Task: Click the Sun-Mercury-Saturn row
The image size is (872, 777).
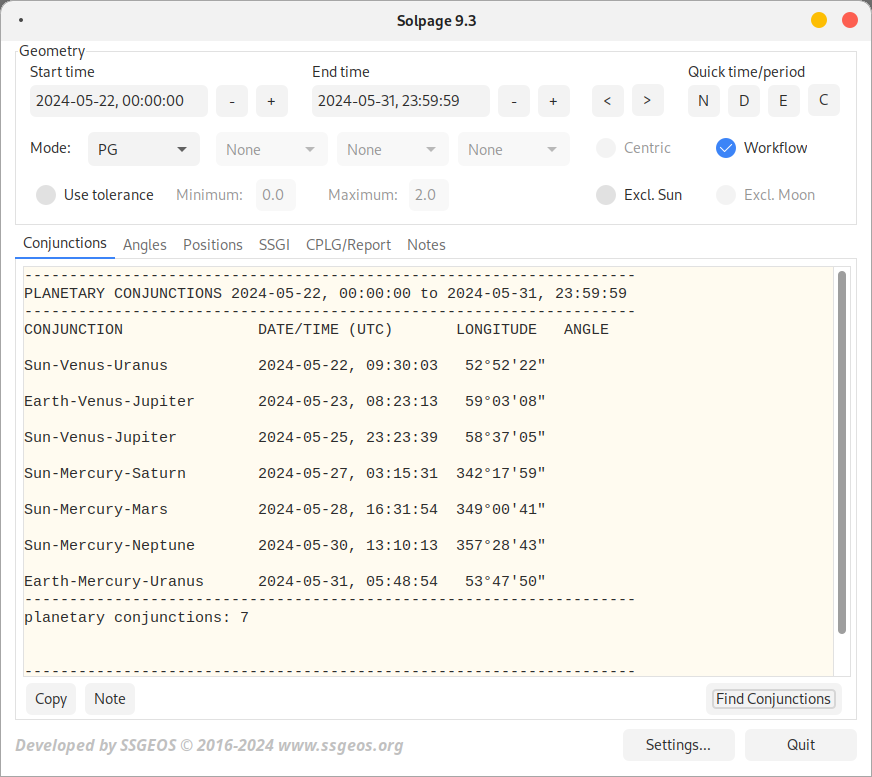Action: pos(285,473)
